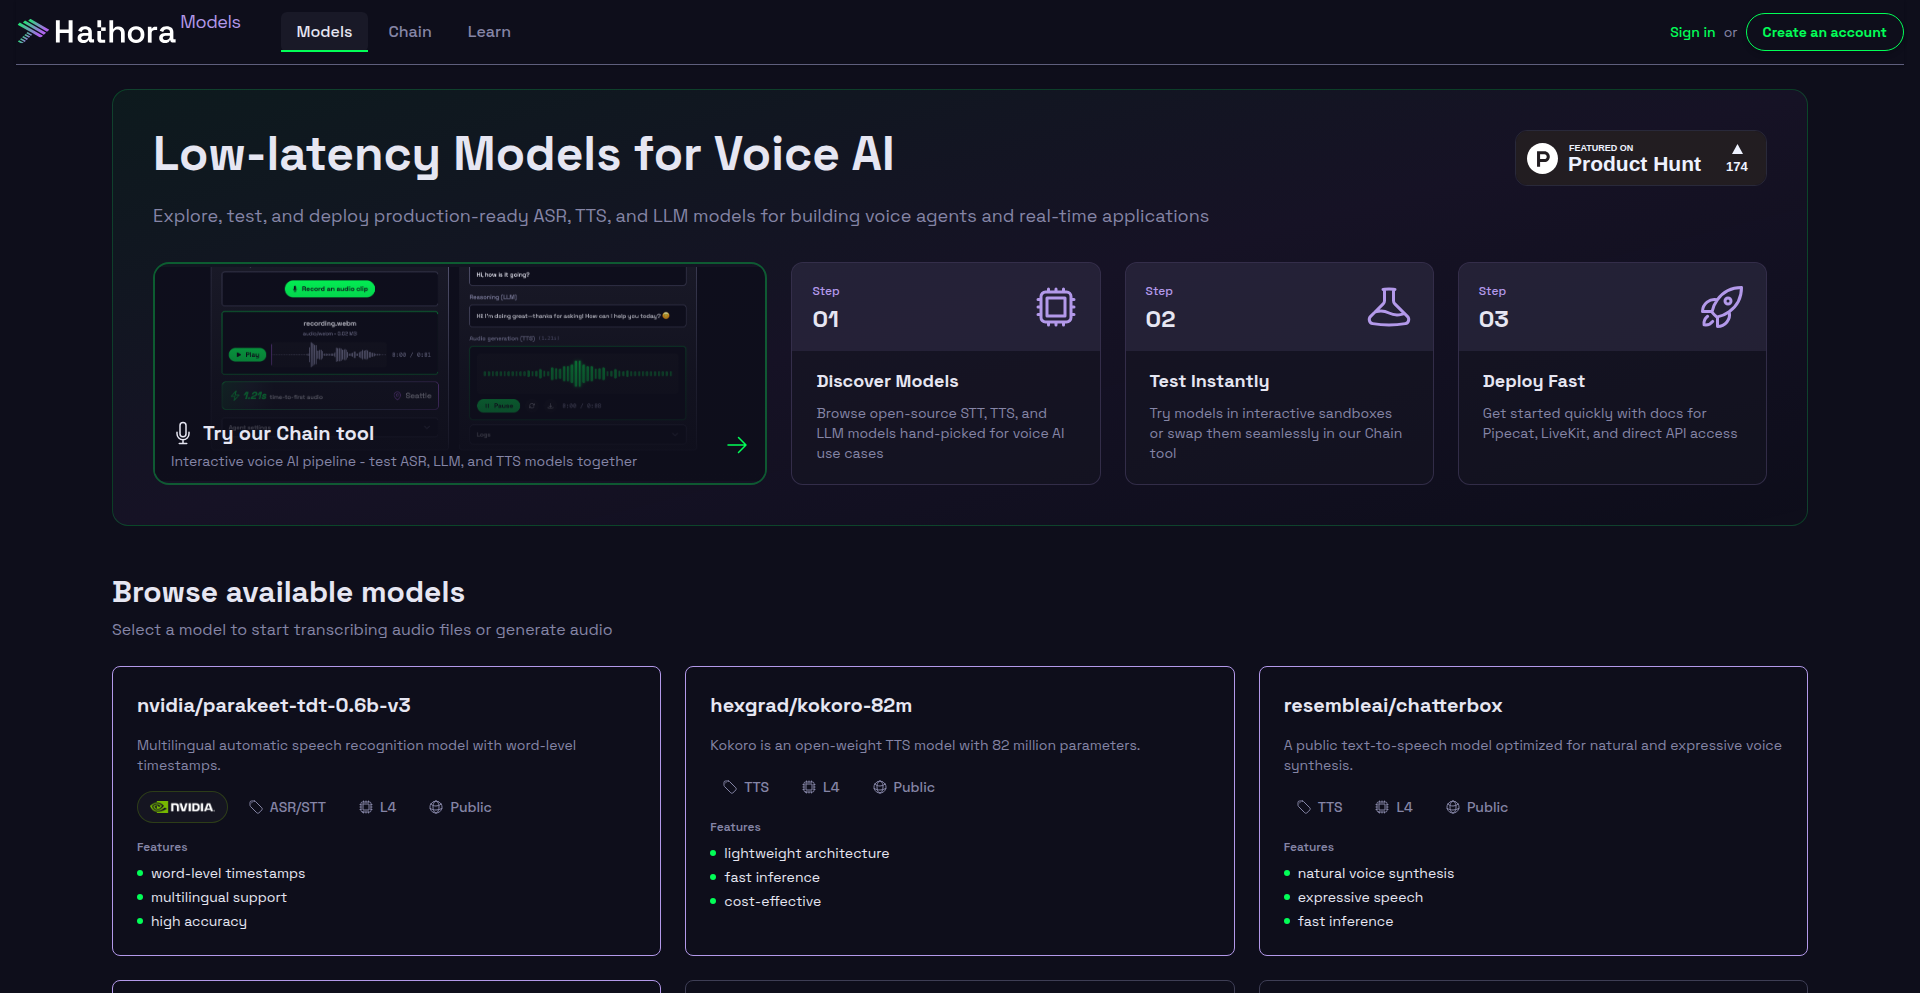The height and width of the screenshot is (993, 1920).
Task: Click the Step 02 number label
Action: [1160, 319]
